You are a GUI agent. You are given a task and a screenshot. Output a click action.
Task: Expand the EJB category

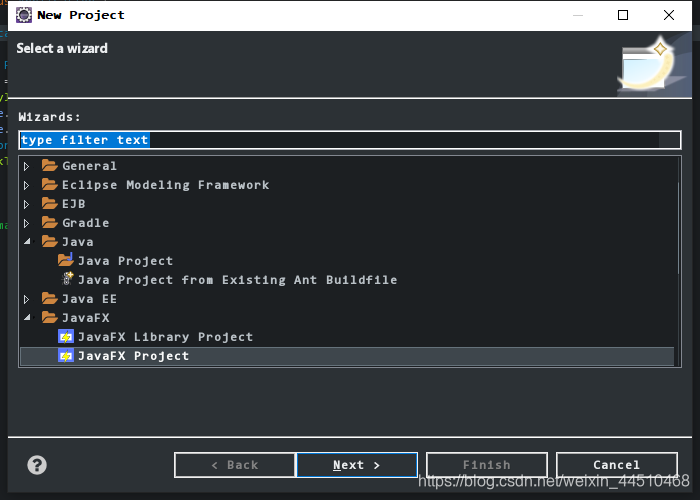tap(26, 204)
